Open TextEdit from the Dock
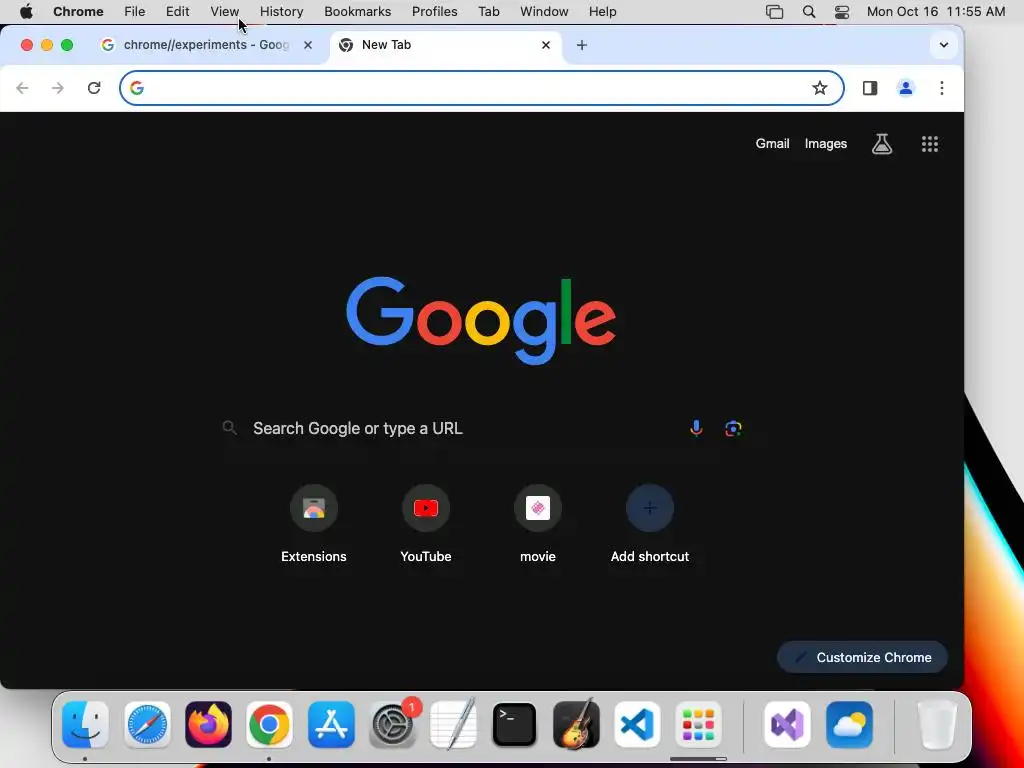This screenshot has width=1024, height=768. tap(453, 725)
